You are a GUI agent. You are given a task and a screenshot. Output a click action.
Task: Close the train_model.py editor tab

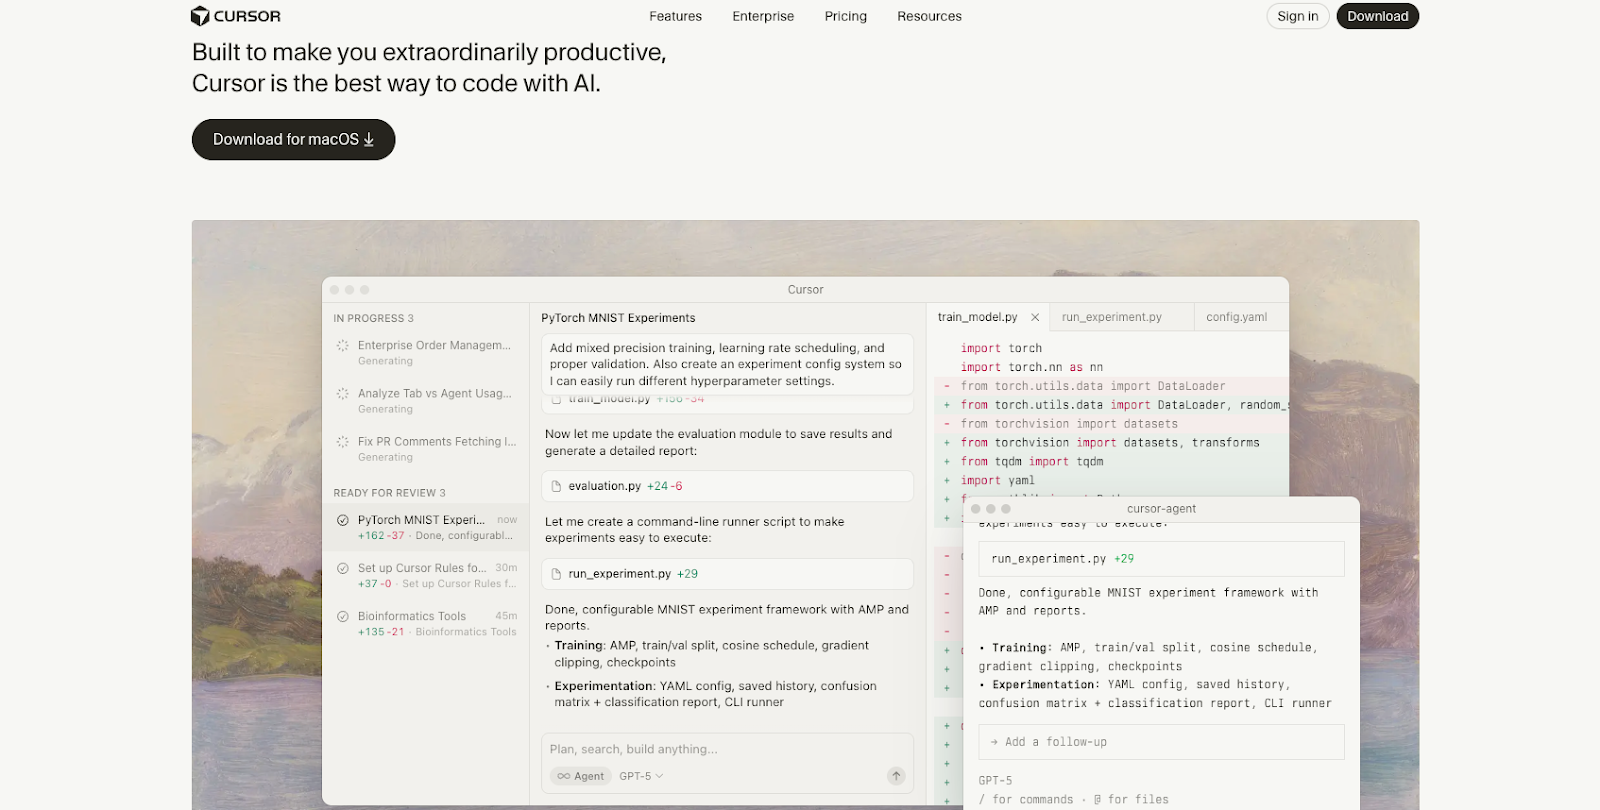click(x=1035, y=318)
